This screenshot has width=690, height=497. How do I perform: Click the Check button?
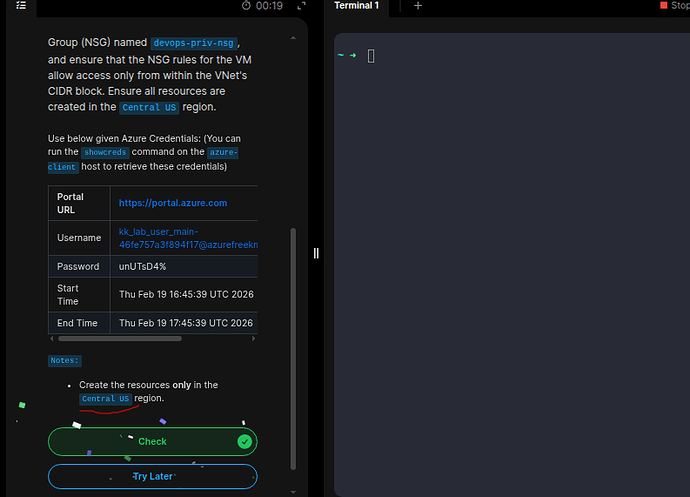click(152, 442)
